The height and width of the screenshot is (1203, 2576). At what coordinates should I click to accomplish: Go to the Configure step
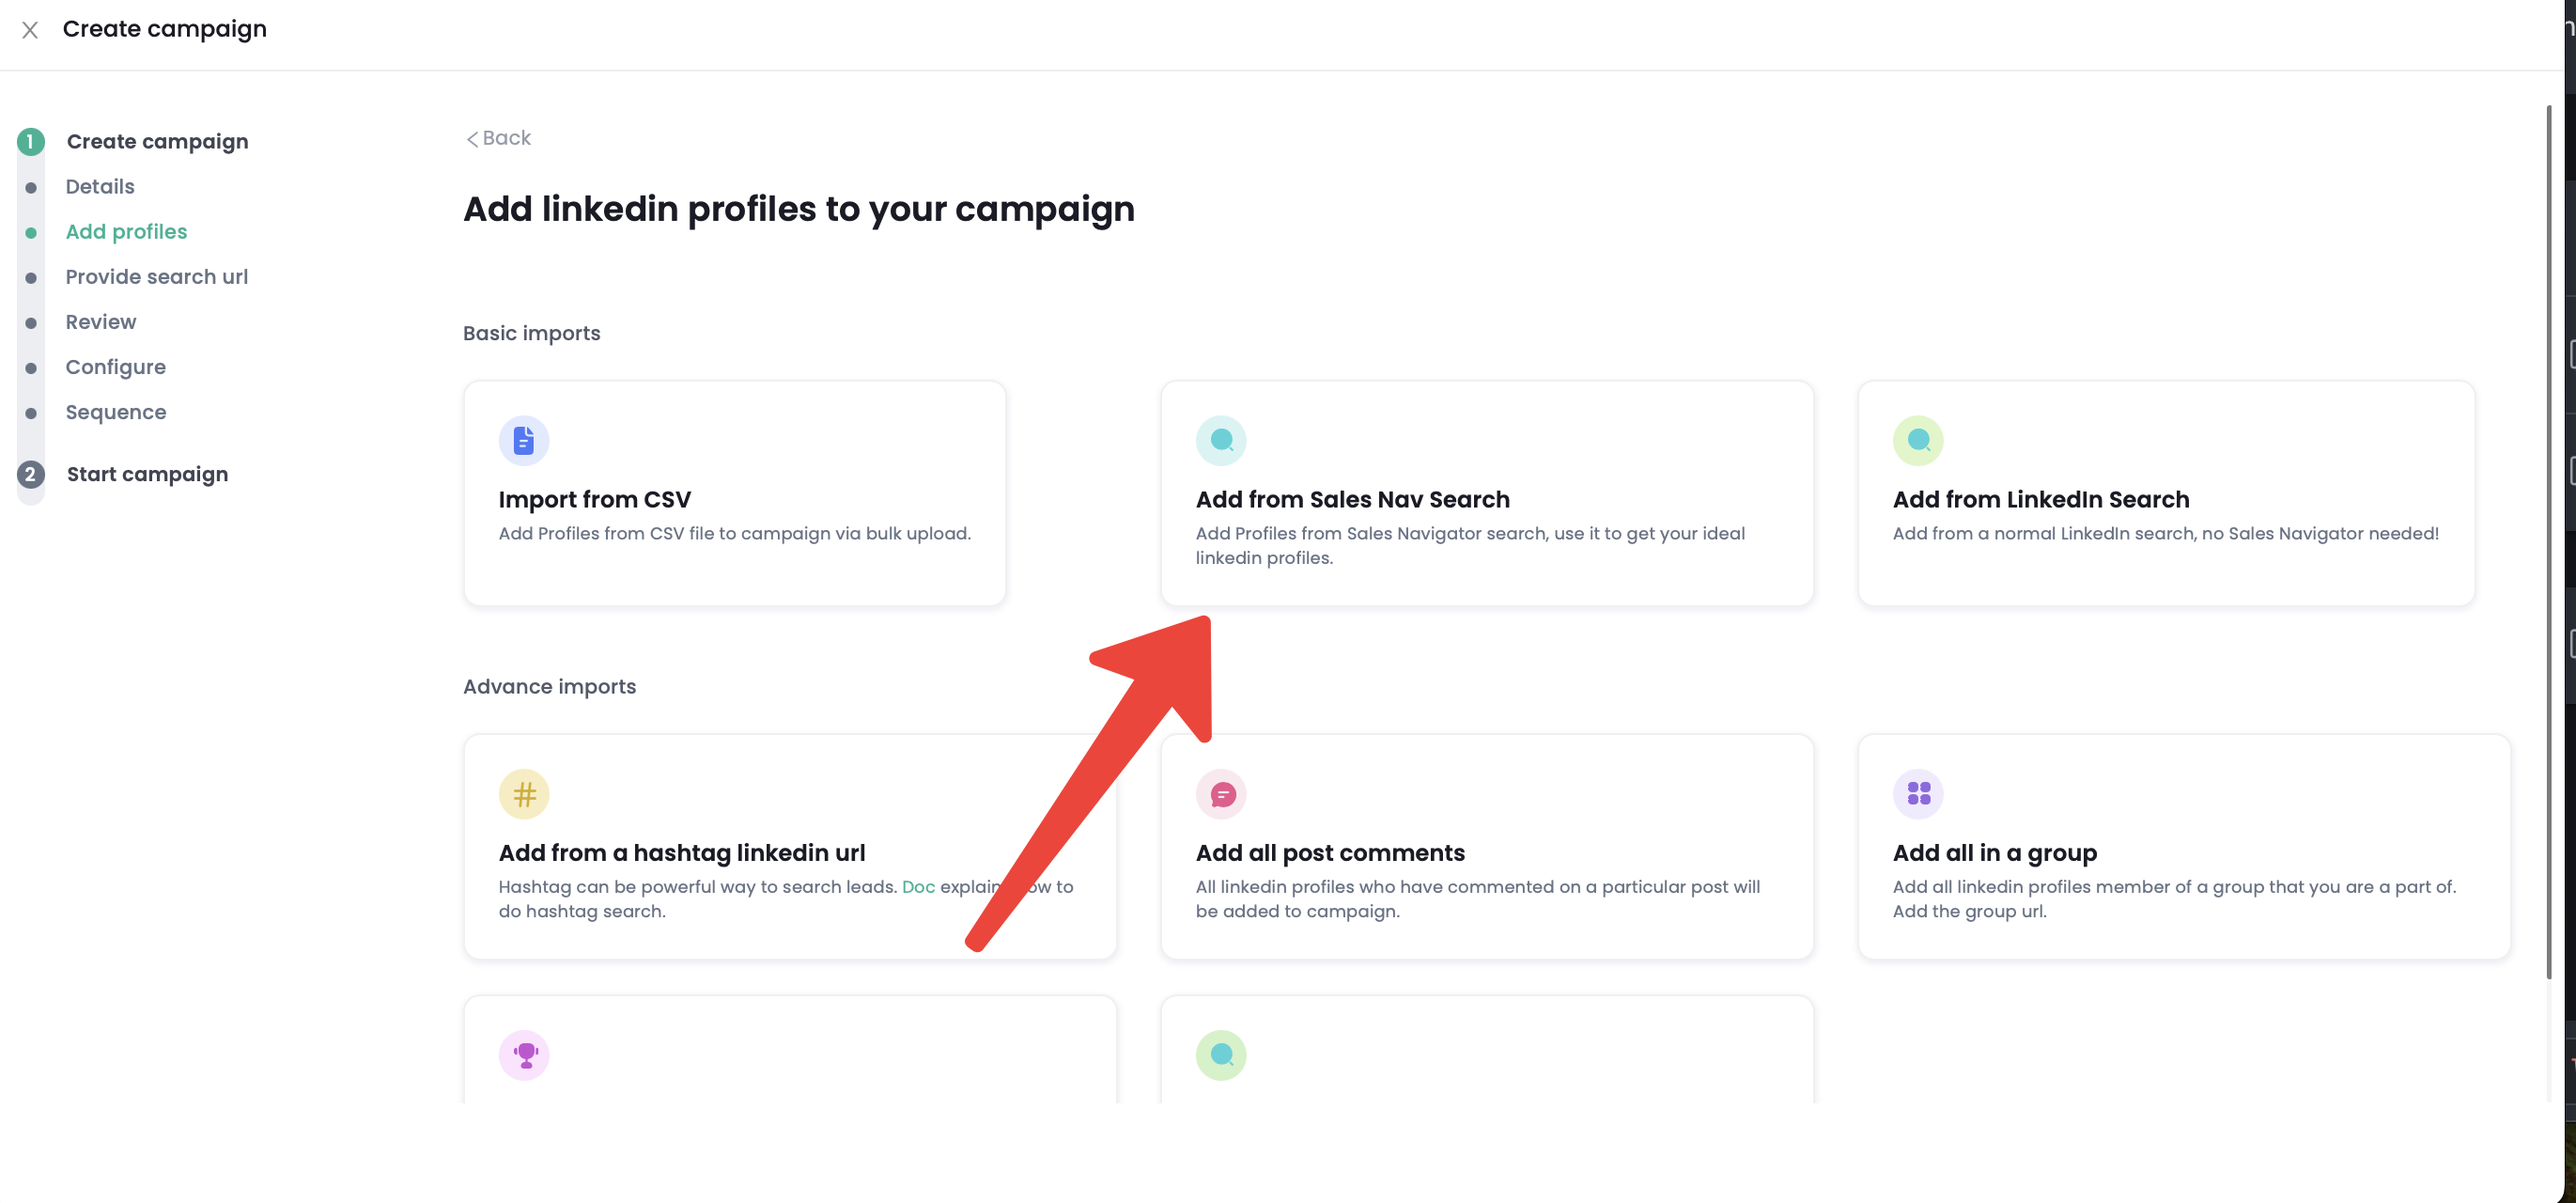(x=115, y=367)
